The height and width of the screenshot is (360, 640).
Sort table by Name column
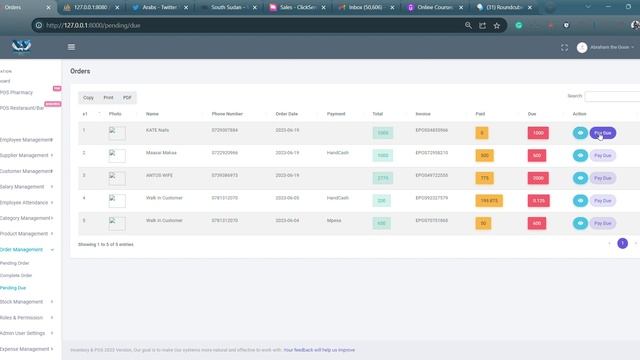click(x=152, y=114)
